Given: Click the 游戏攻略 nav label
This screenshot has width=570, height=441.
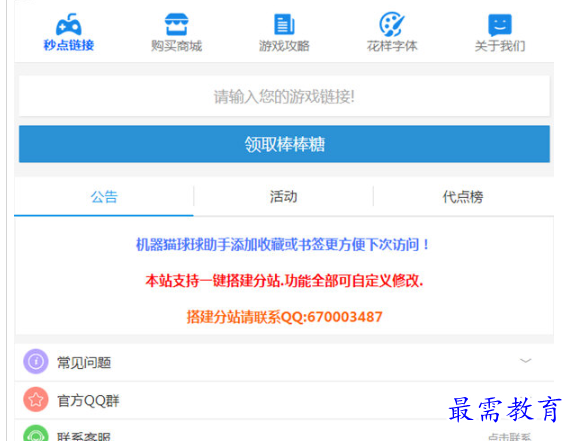Looking at the screenshot, I should (x=284, y=46).
